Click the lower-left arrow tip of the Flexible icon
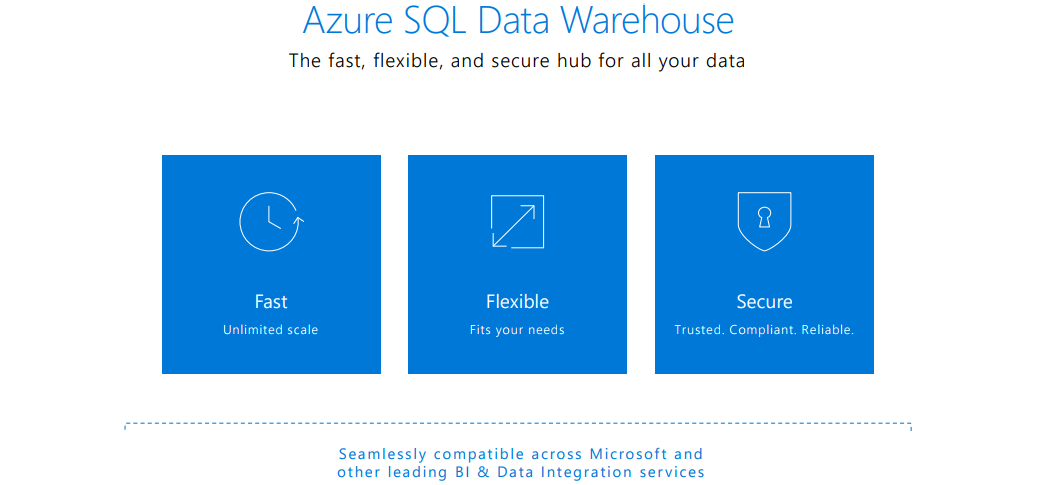Screen dimensions: 1039x485 [498, 241]
